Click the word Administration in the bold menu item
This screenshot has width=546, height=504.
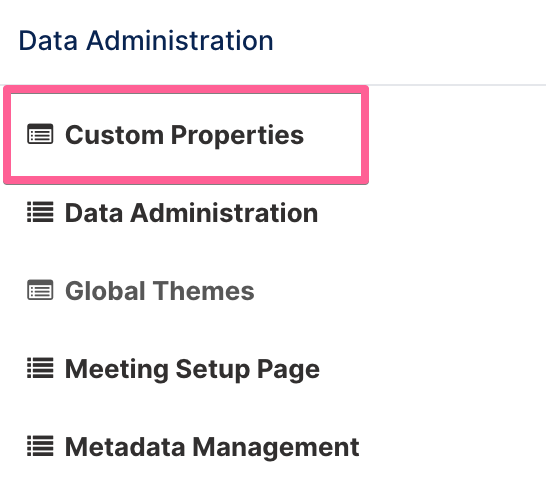(x=224, y=213)
